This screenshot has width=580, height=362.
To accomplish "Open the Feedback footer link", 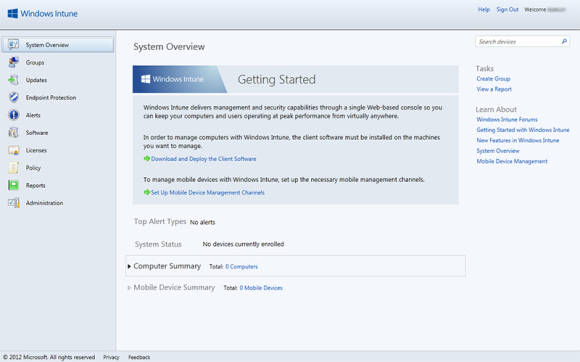I will [139, 357].
